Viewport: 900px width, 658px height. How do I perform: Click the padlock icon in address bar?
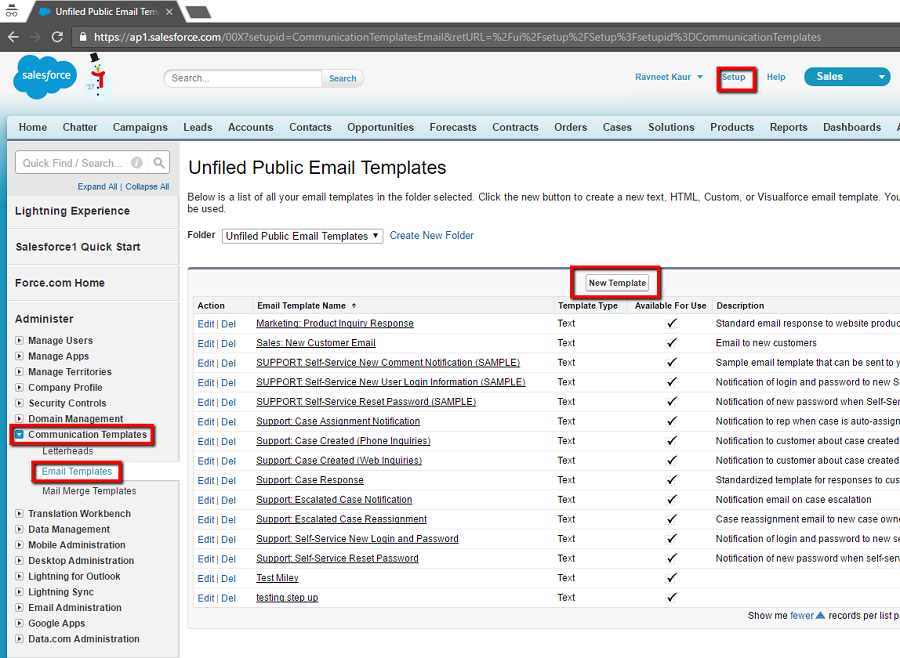(x=84, y=37)
